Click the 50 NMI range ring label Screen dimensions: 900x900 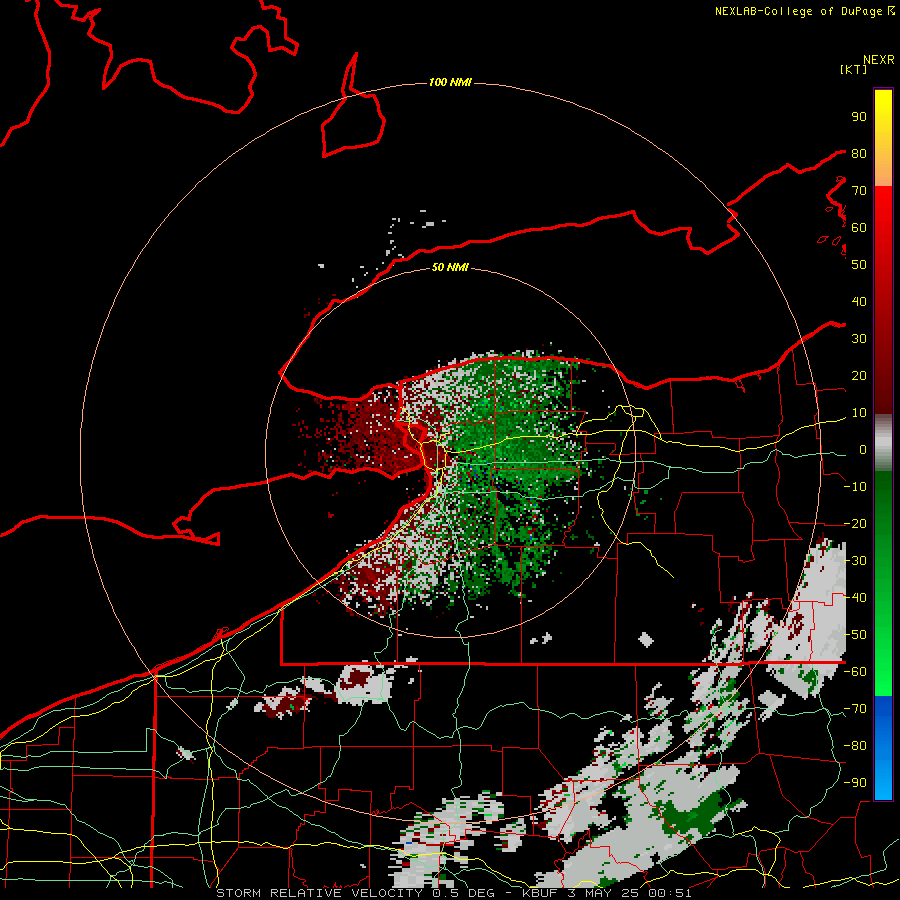point(450,267)
